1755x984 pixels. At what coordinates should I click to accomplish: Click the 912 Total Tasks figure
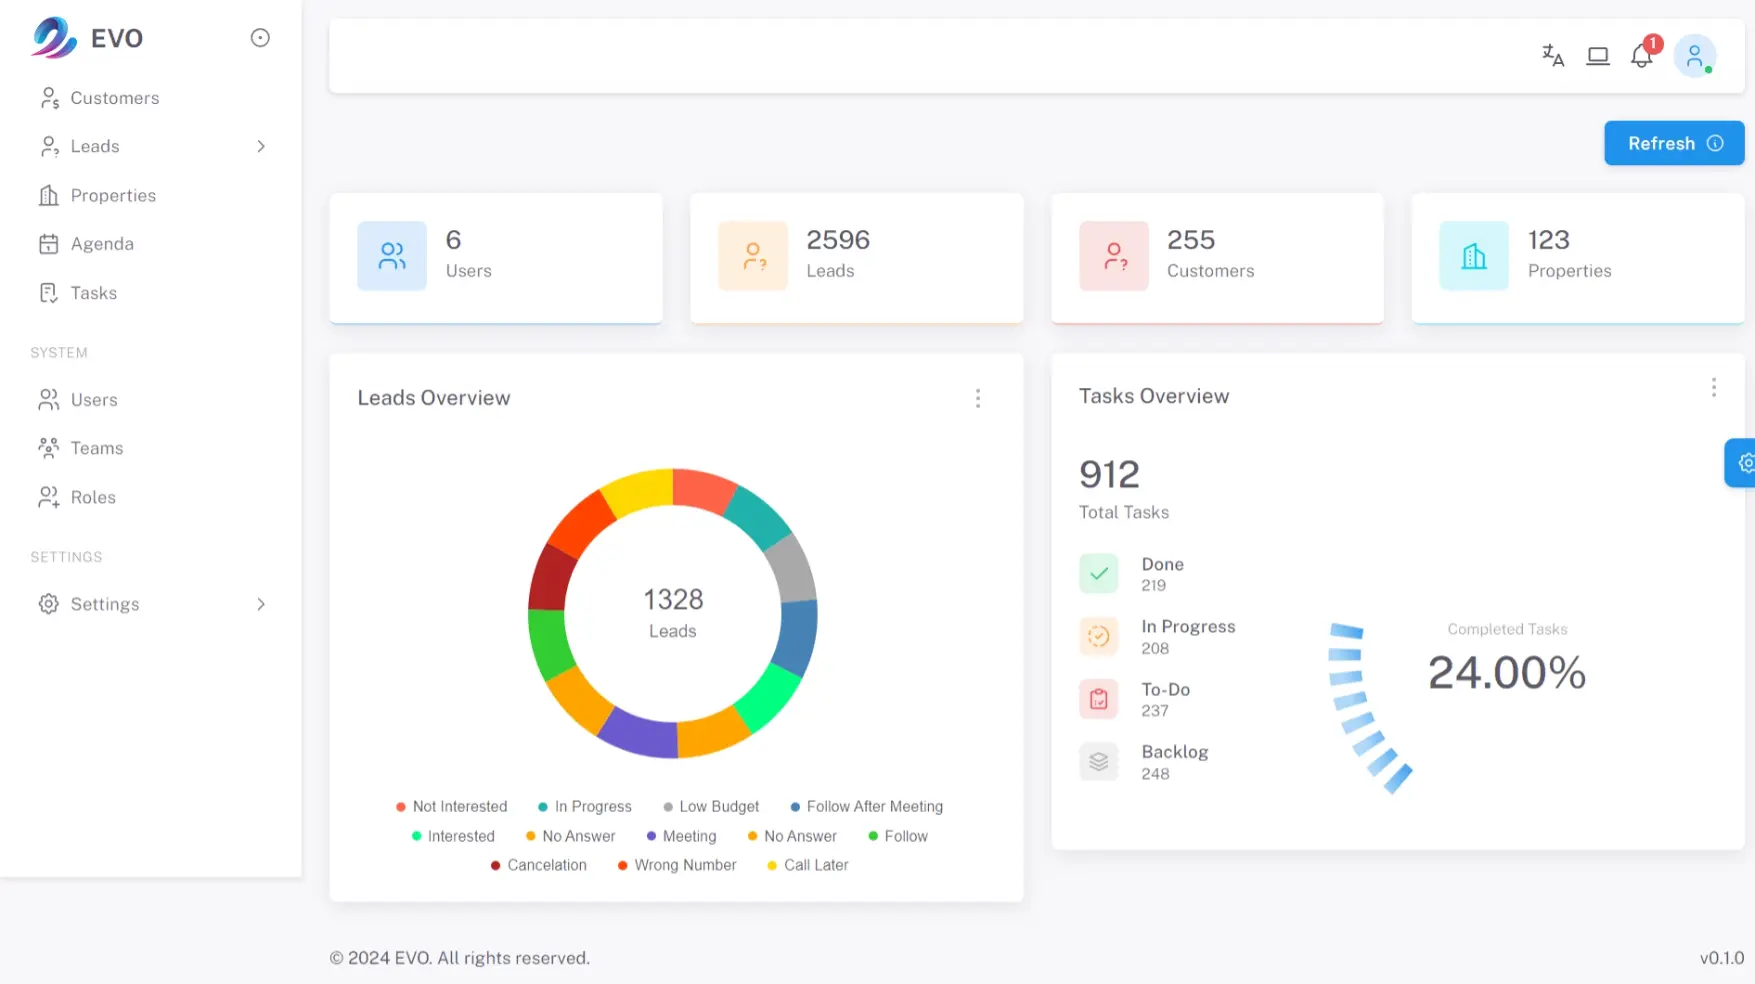[x=1109, y=474]
